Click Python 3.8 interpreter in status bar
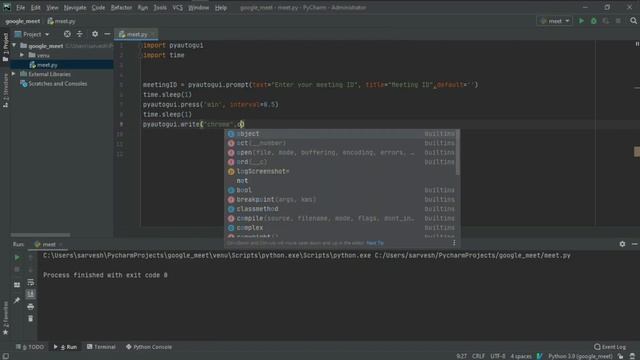640x360 pixels. (x=580, y=356)
